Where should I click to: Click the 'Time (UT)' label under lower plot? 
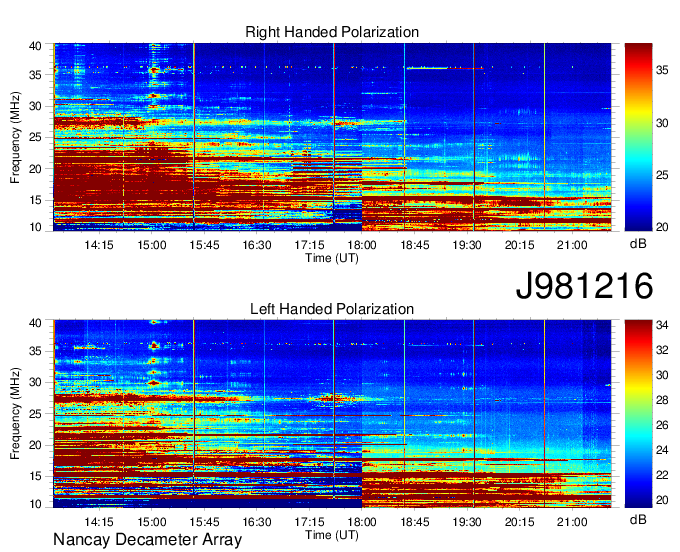[332, 536]
